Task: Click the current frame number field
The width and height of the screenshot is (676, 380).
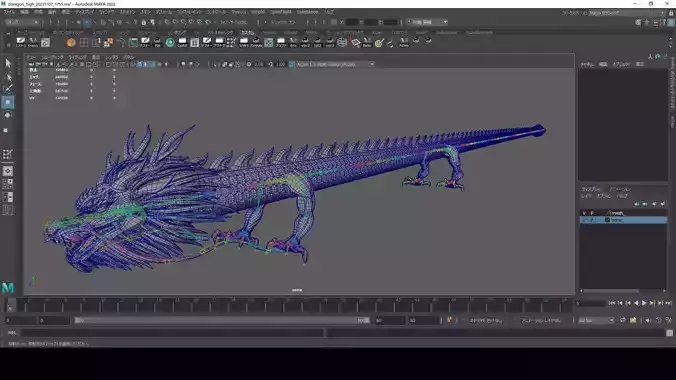Action: tap(590, 304)
